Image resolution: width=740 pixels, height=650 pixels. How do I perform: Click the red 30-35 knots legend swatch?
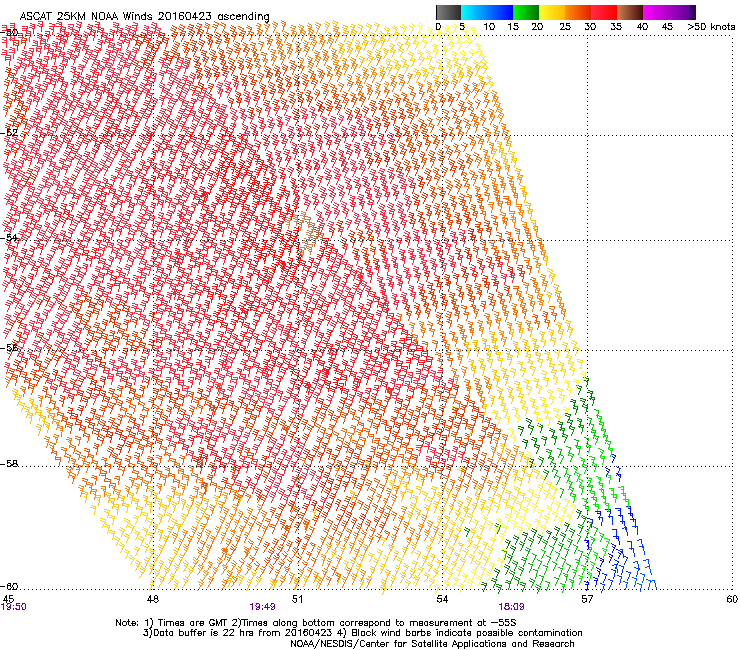(604, 12)
